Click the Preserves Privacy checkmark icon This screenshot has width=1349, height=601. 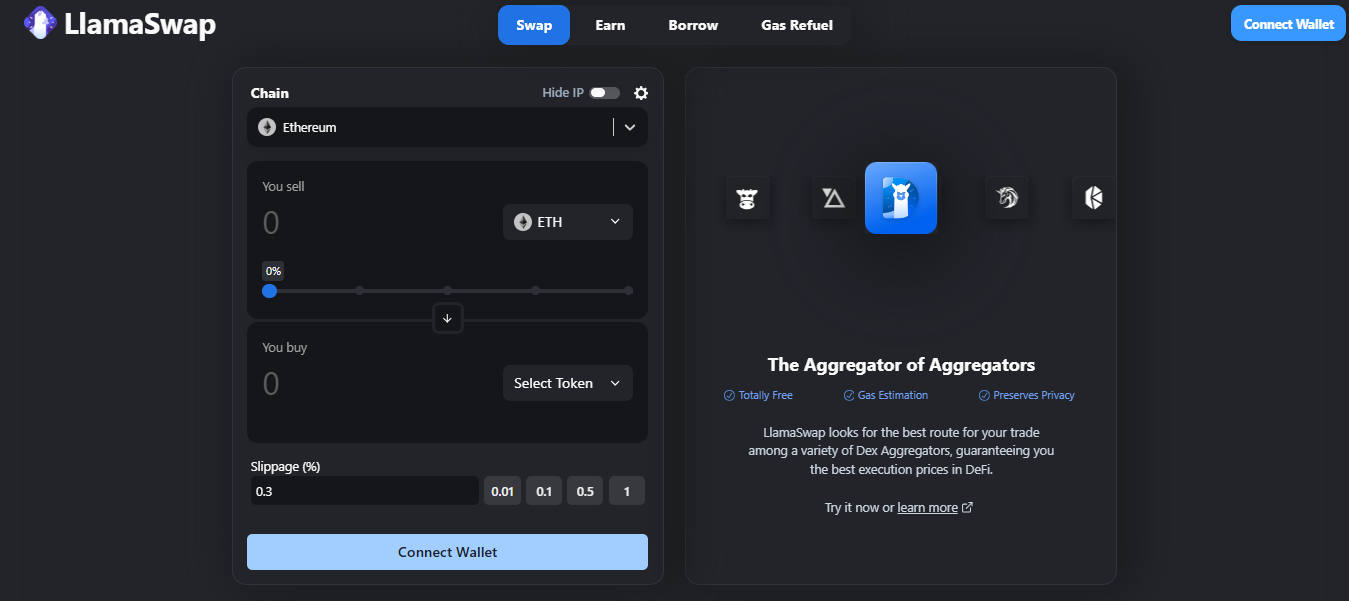(984, 396)
